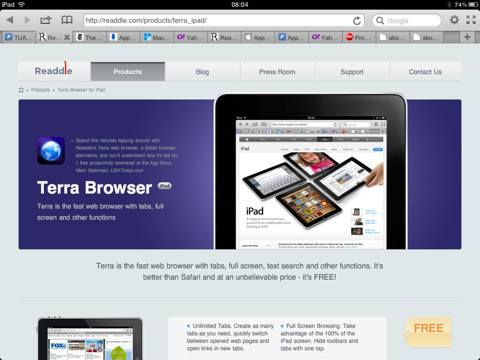Open the Products menu item
This screenshot has height=360, width=480.
(128, 71)
